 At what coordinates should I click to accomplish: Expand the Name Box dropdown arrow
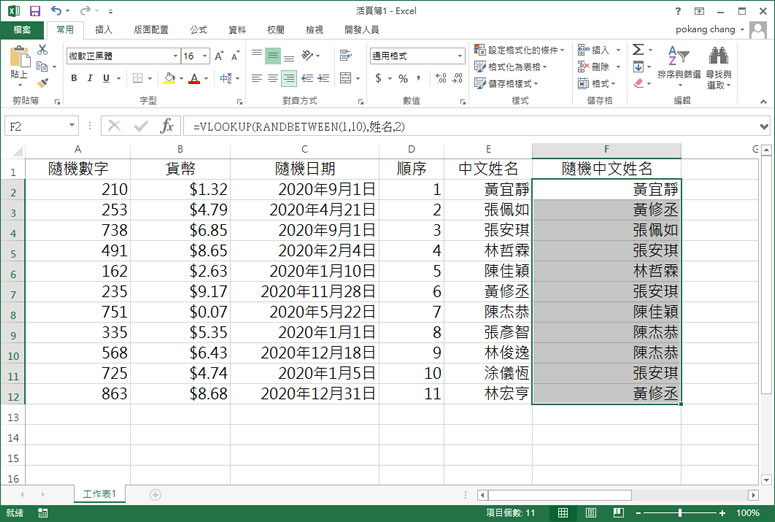[x=72, y=126]
